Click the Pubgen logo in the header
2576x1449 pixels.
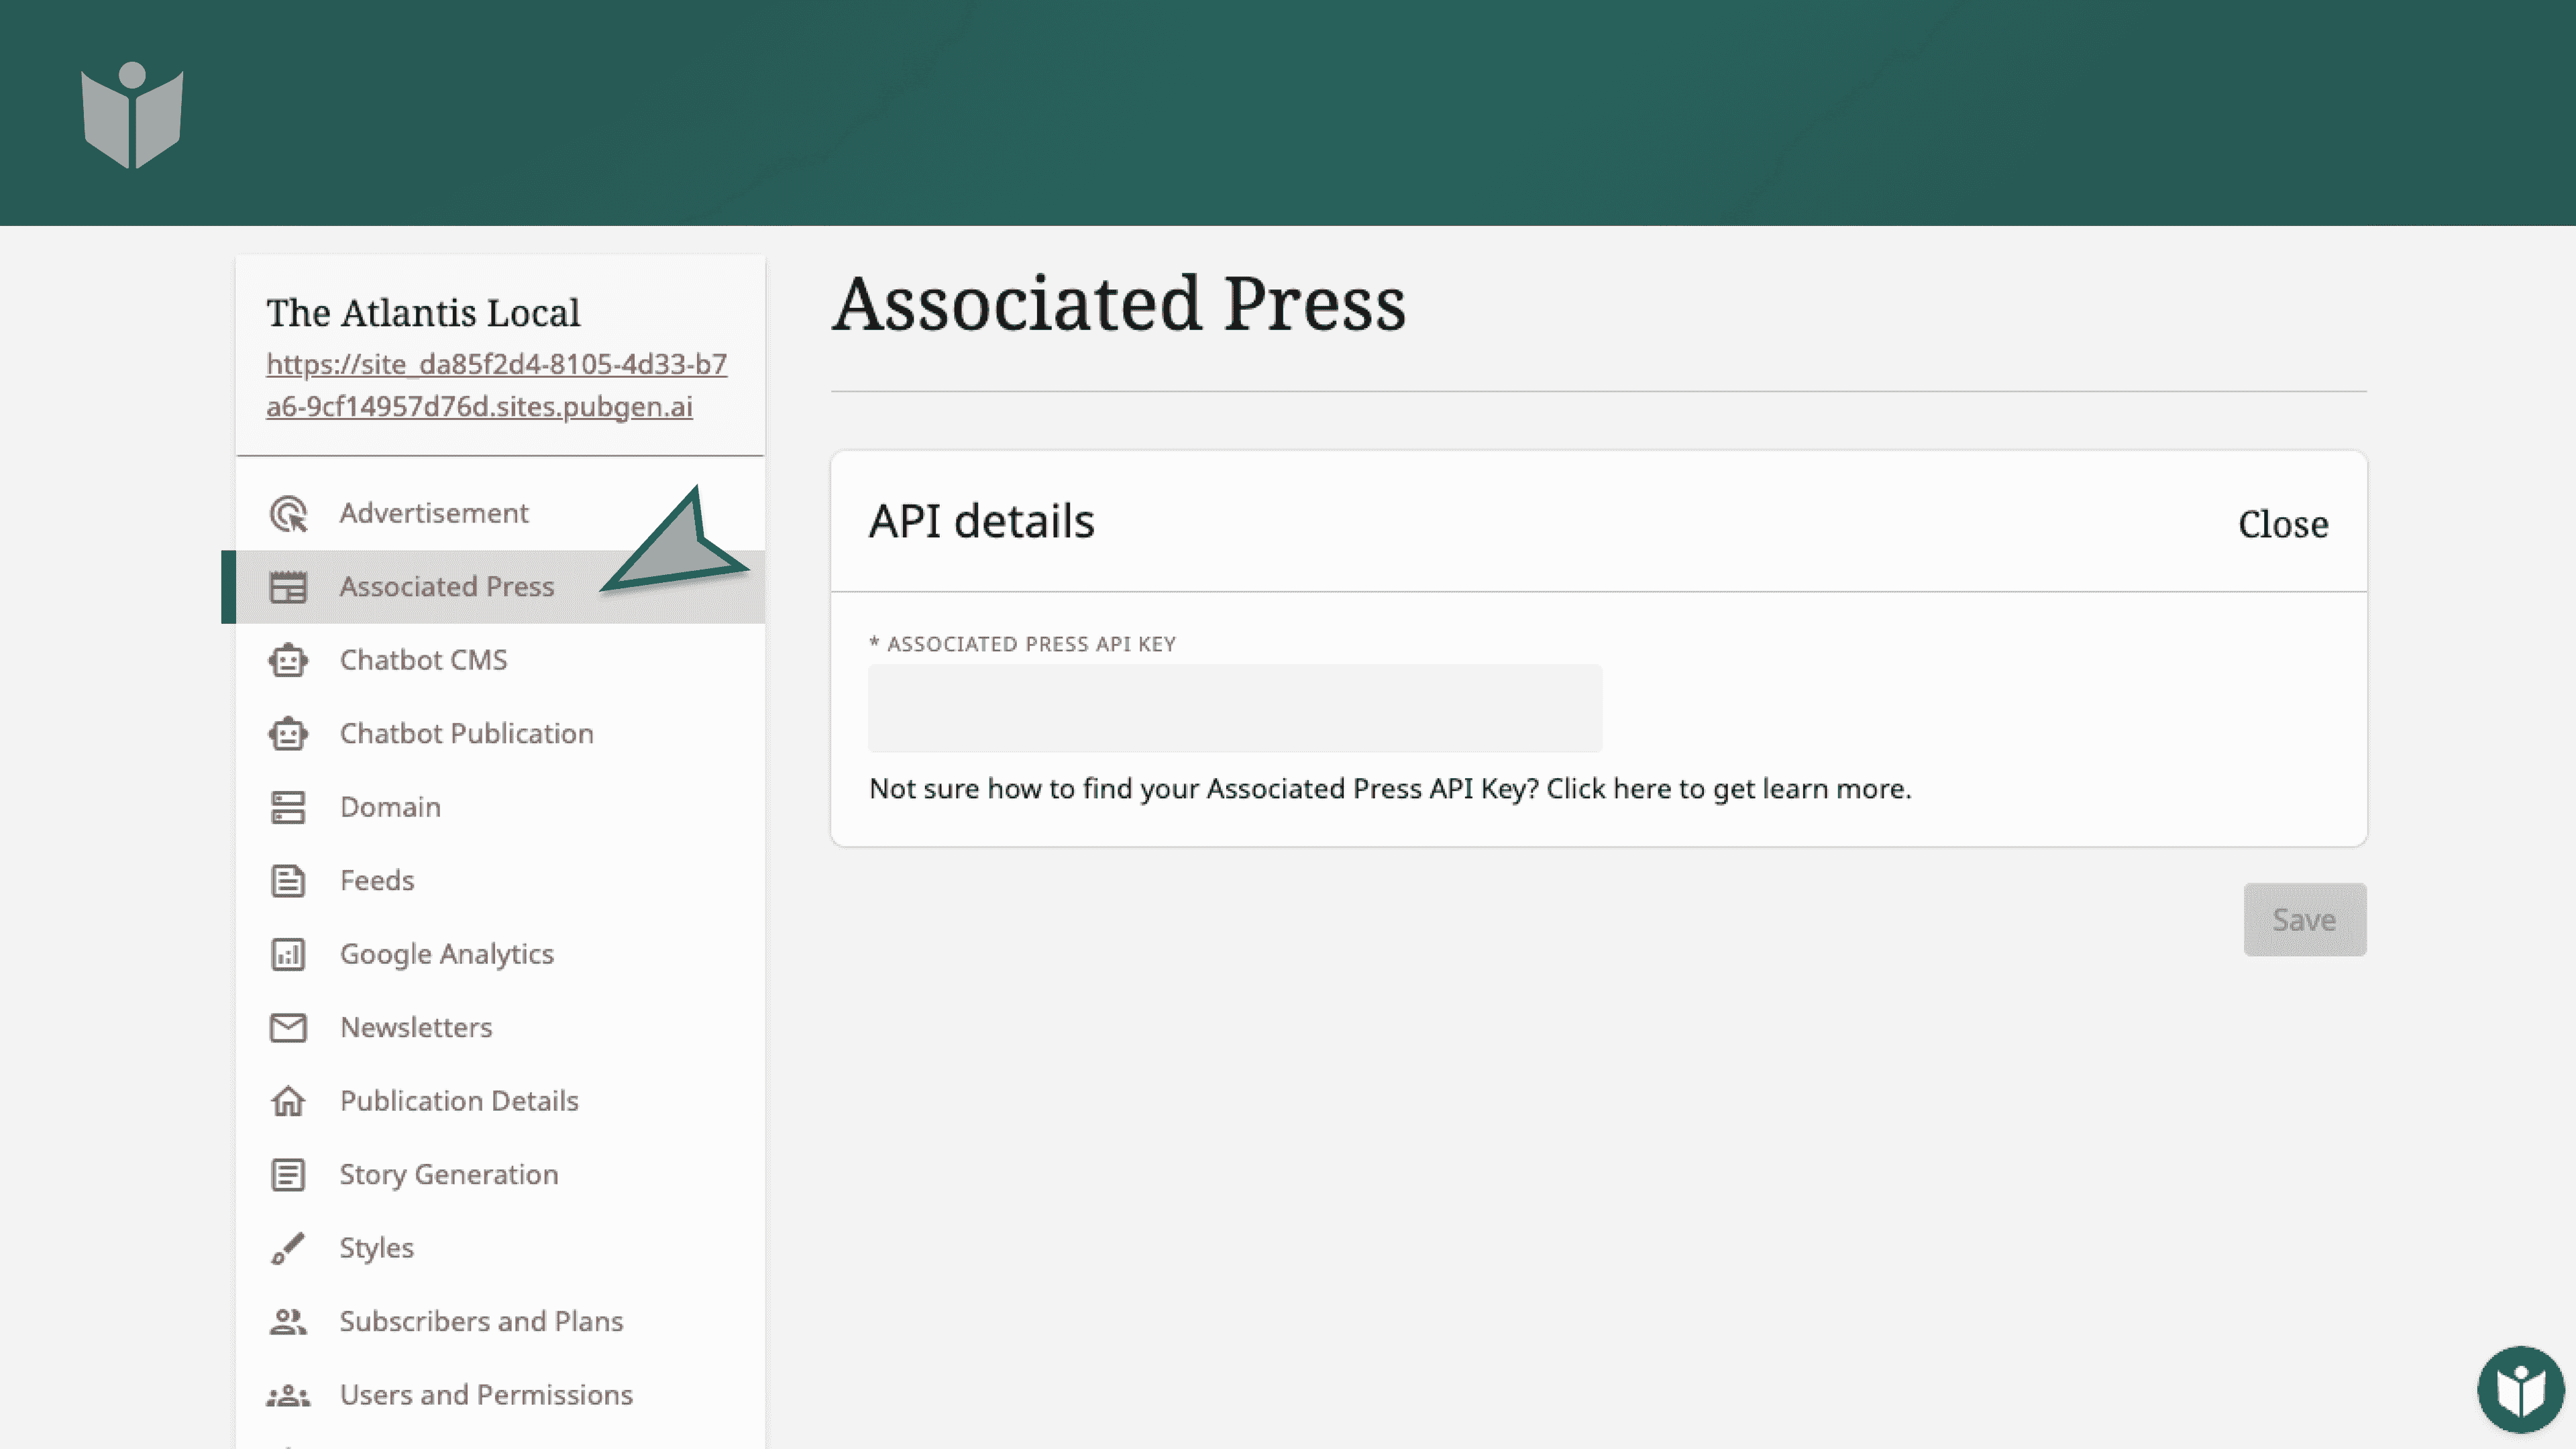tap(132, 114)
